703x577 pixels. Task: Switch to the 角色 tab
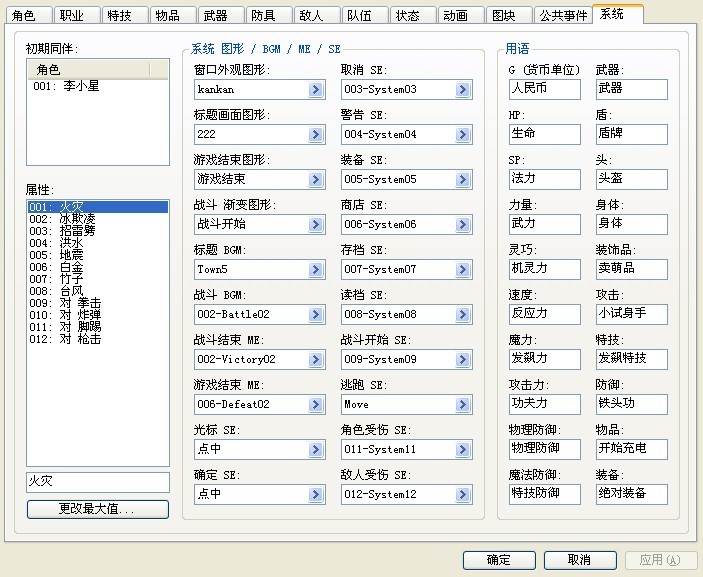tap(29, 16)
